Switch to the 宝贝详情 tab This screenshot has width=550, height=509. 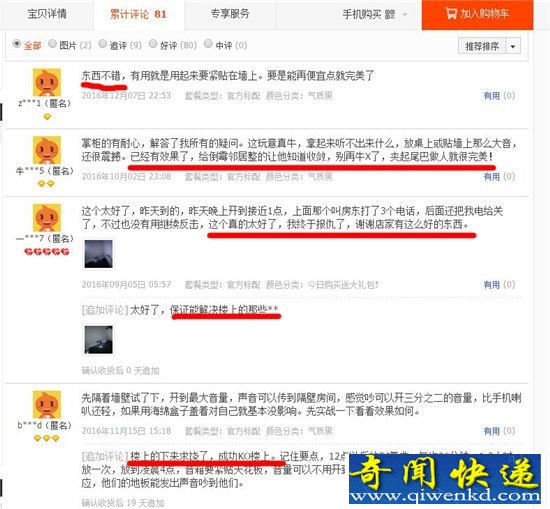pyautogui.click(x=47, y=14)
